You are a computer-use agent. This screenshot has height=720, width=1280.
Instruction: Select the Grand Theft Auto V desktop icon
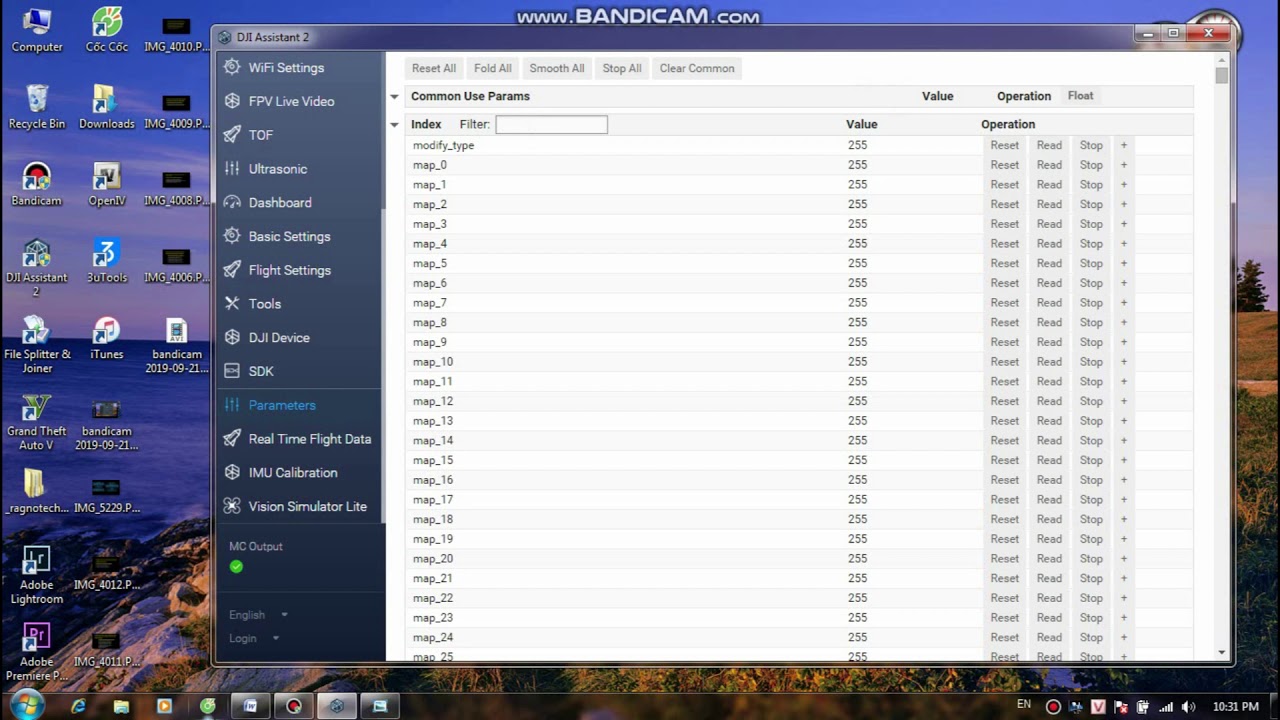click(x=37, y=422)
